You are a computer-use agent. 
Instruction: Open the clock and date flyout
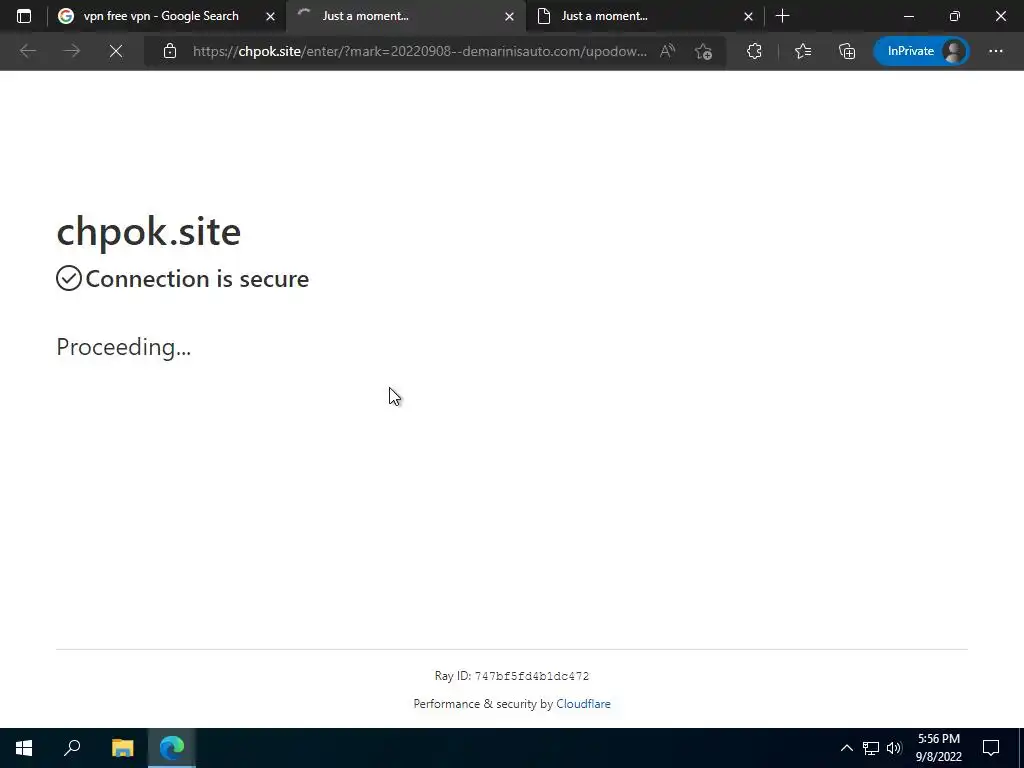[938, 748]
